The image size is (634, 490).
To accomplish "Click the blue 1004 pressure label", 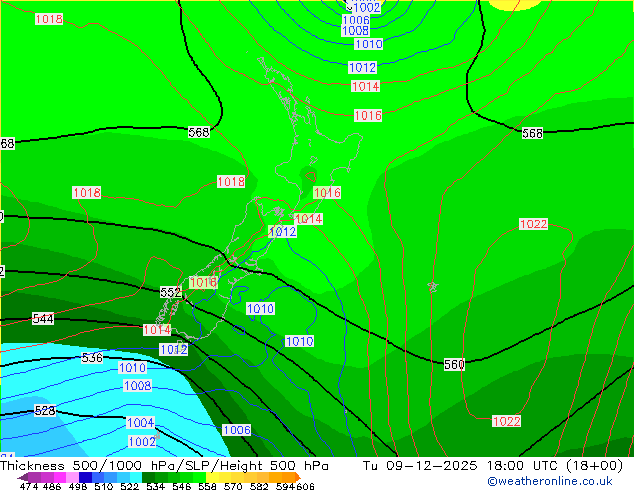I will click(x=140, y=423).
